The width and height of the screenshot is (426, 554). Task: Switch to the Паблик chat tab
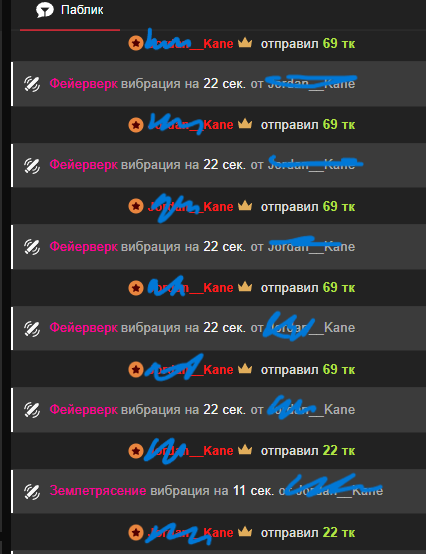coord(70,11)
